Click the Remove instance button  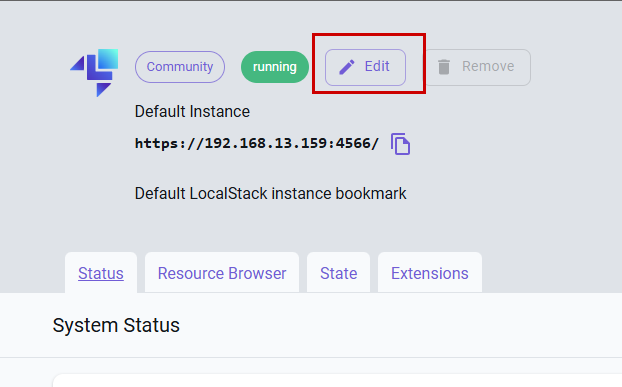[478, 67]
